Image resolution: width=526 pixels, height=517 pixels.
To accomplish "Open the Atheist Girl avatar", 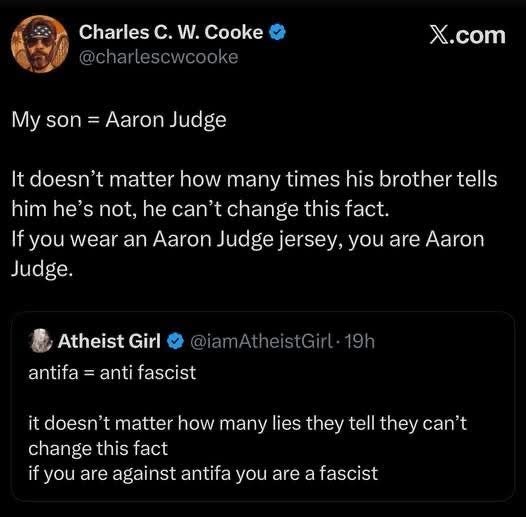I will pyautogui.click(x=41, y=341).
